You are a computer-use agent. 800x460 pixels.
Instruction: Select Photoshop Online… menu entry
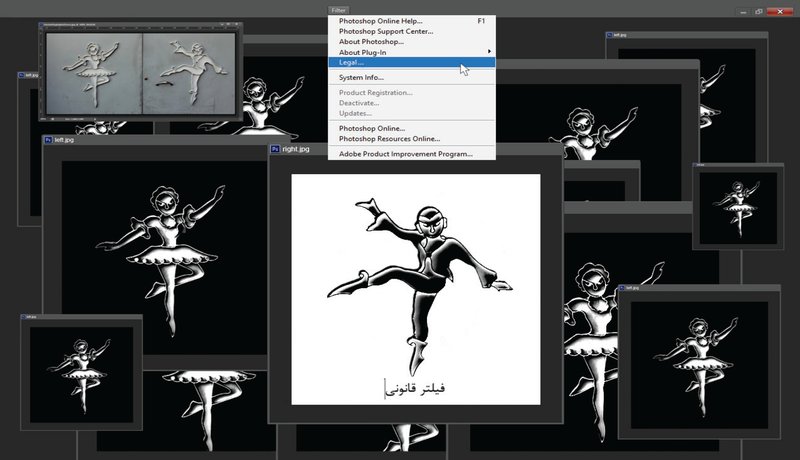point(411,129)
